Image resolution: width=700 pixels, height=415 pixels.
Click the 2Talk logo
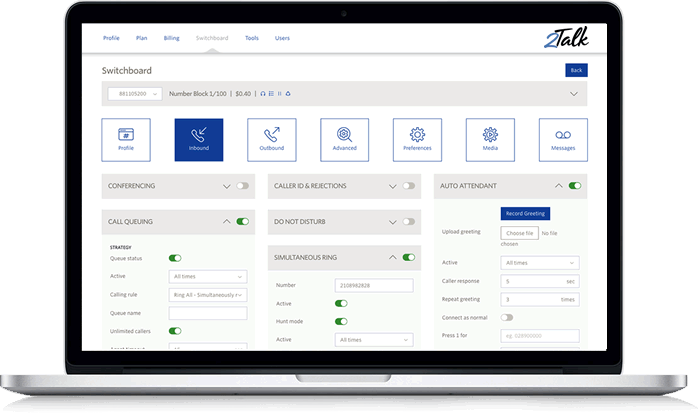coord(567,37)
